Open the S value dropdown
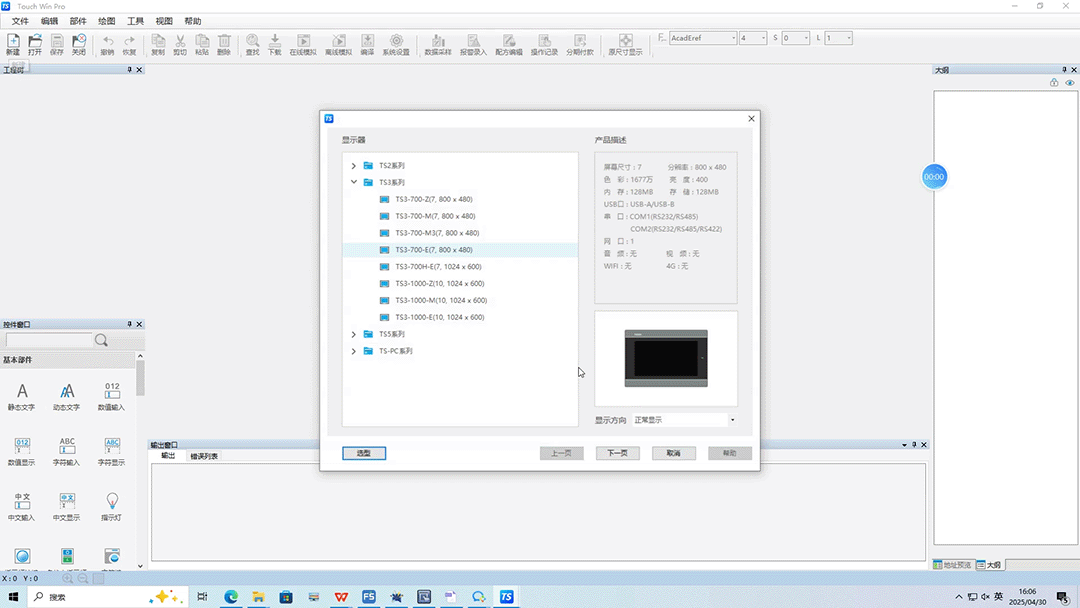1080x608 pixels. pos(806,38)
